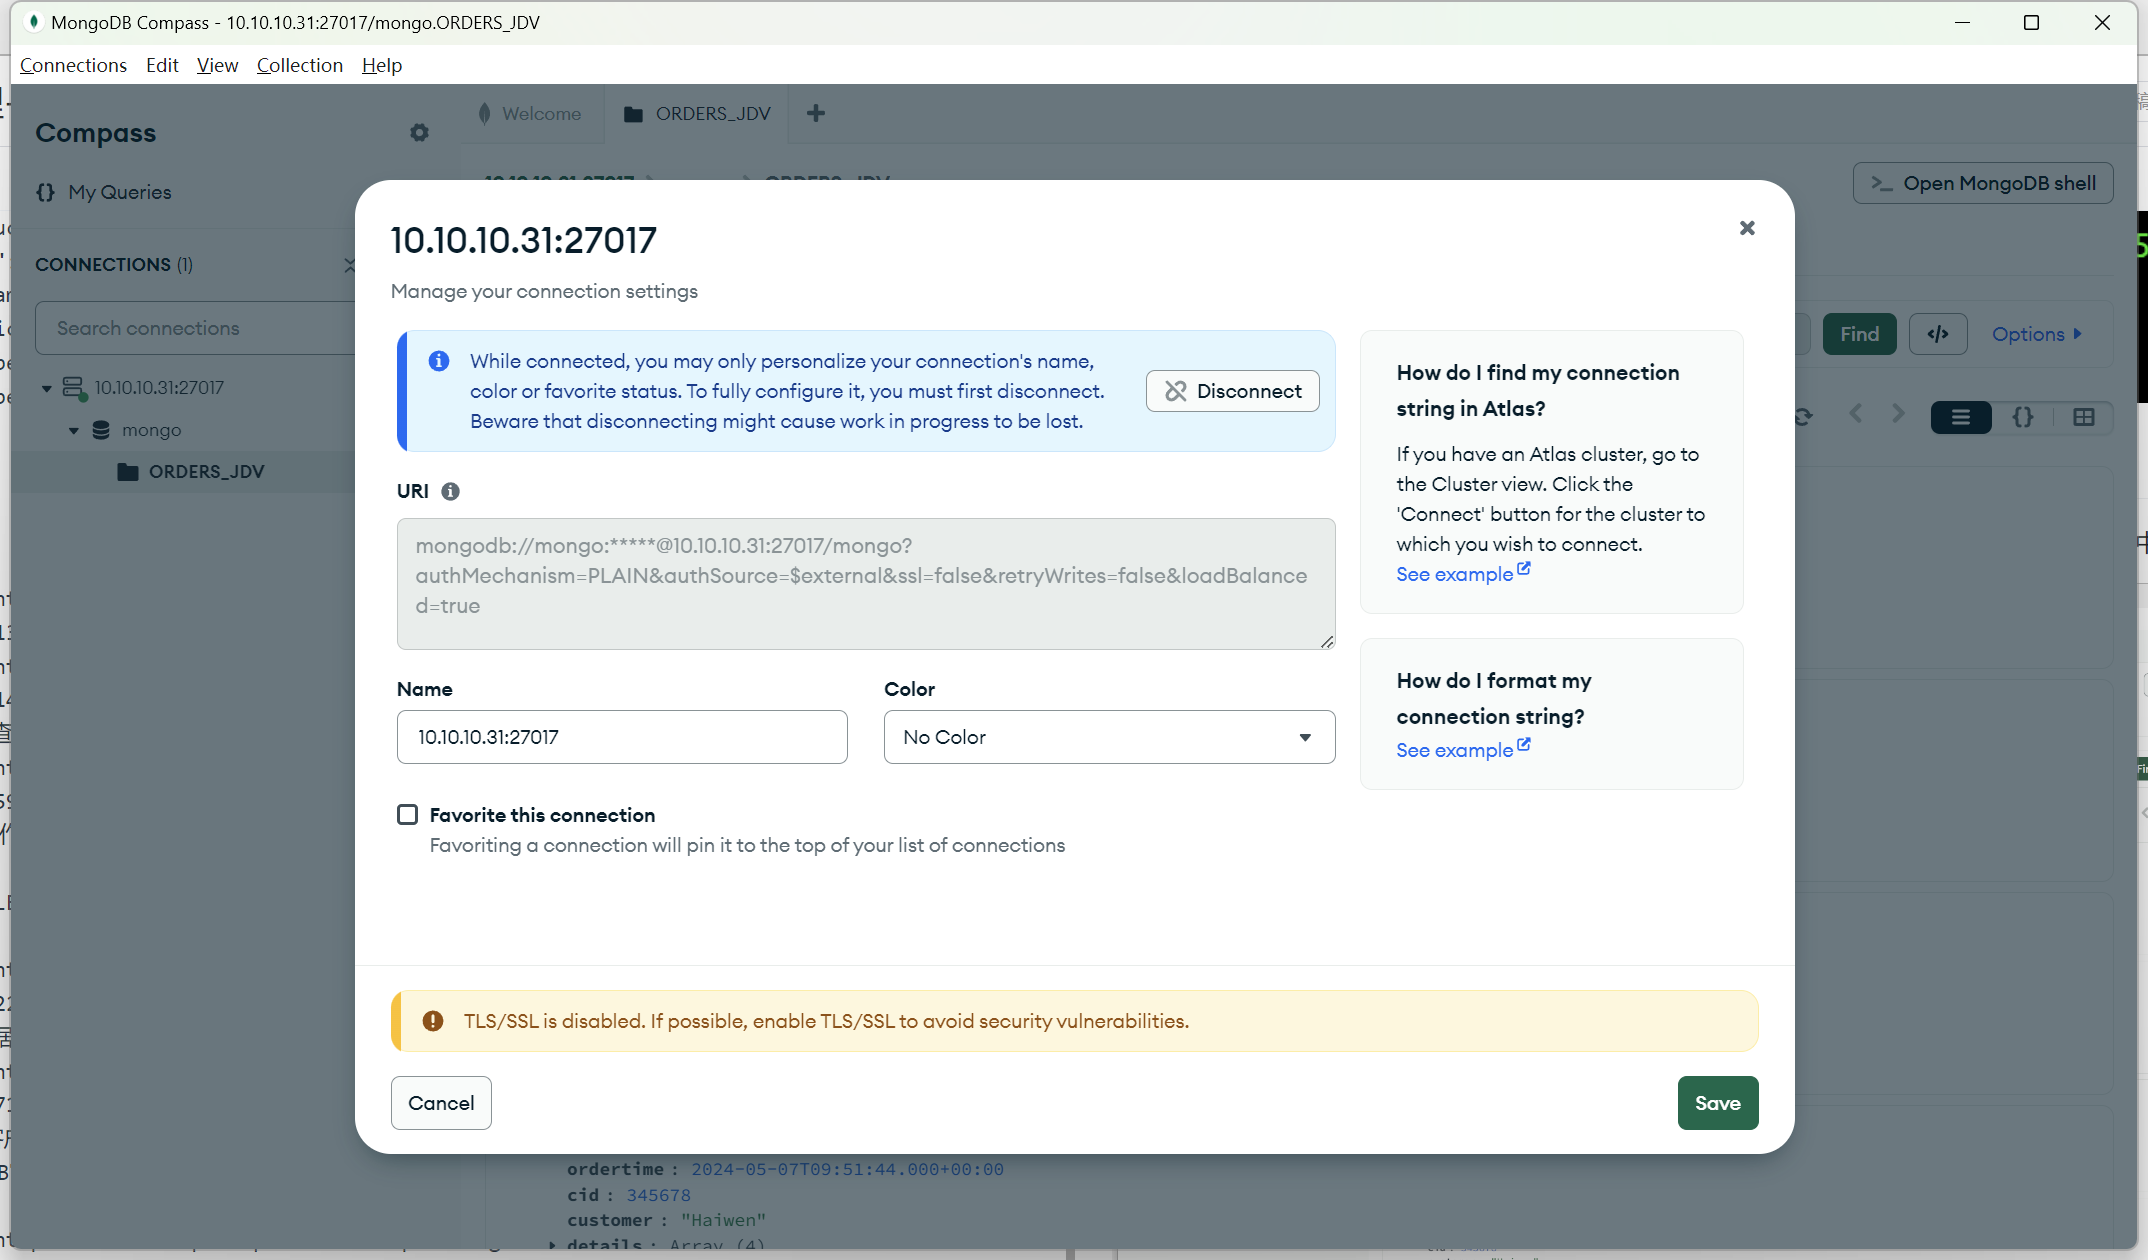This screenshot has height=1260, width=2148.
Task: Check Favorite this connection checkbox
Action: [407, 814]
